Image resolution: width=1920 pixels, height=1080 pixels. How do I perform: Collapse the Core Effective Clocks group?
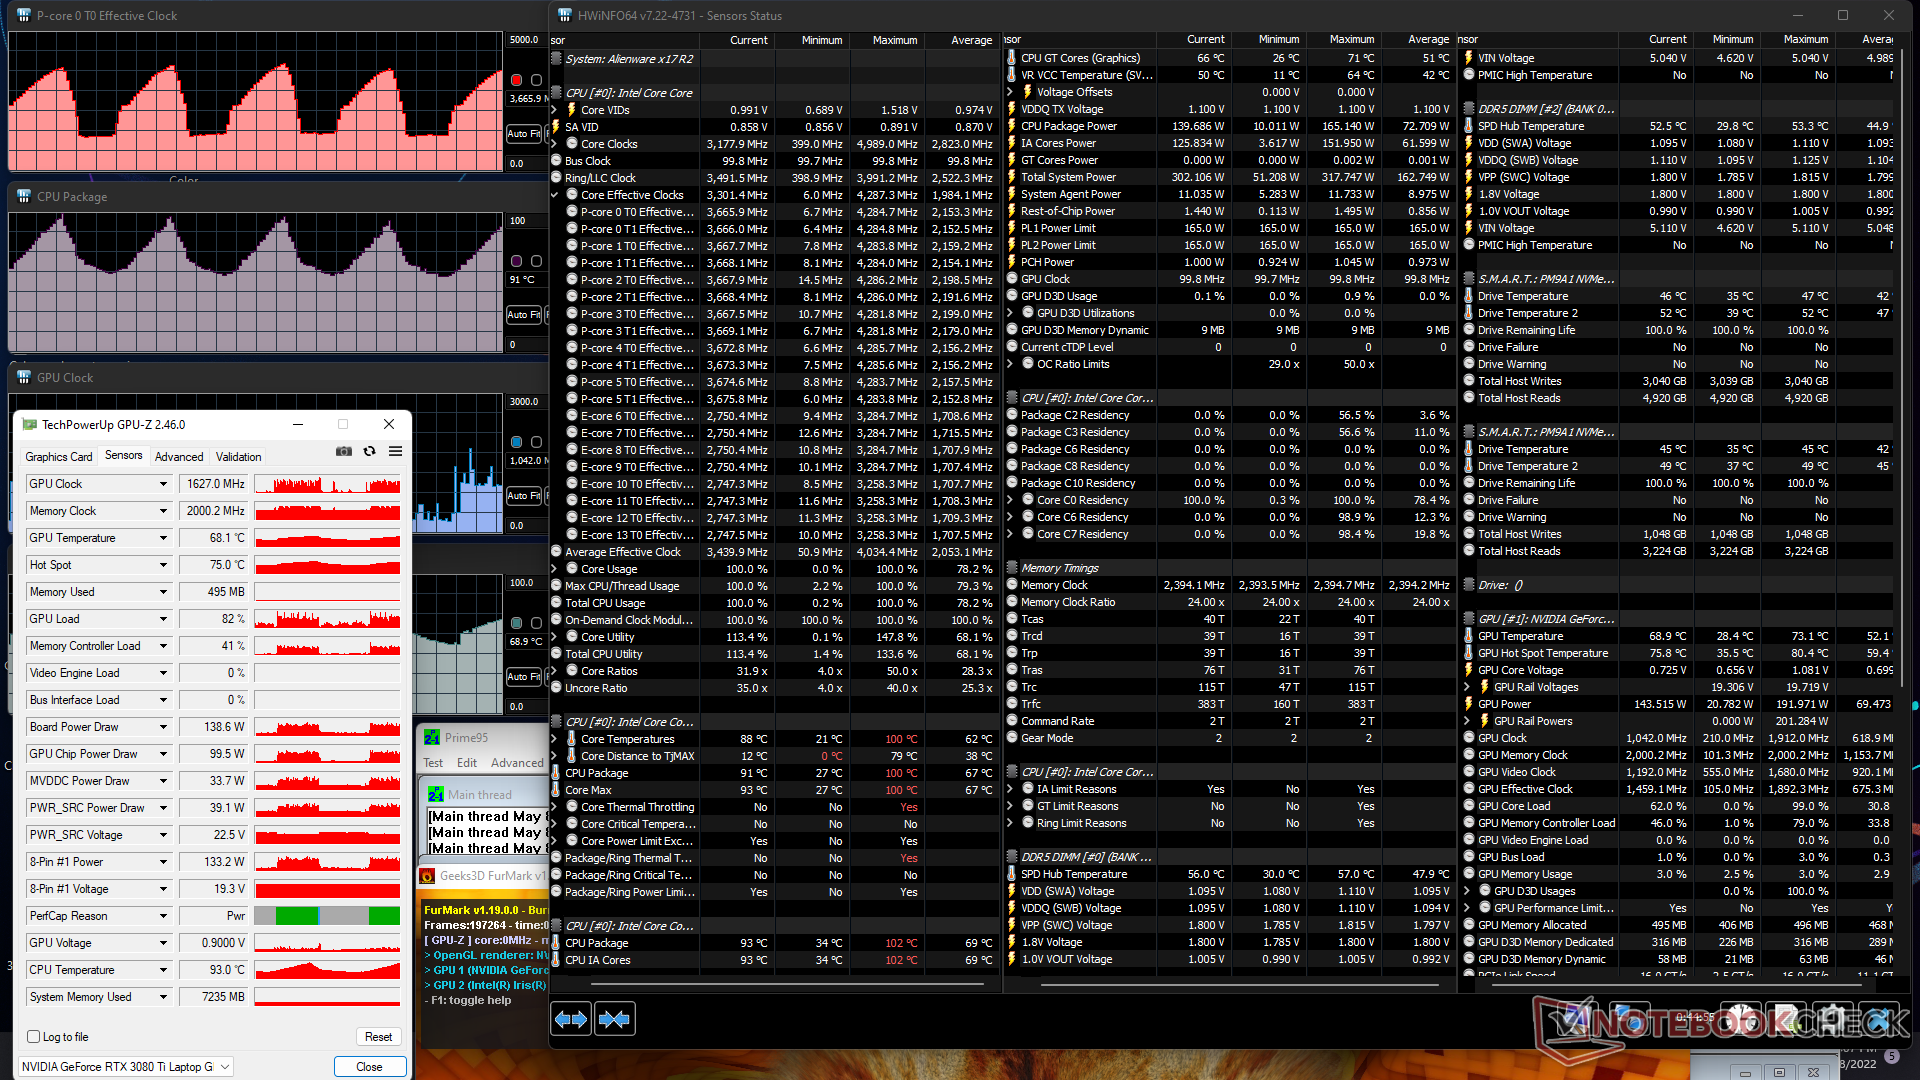[556, 195]
